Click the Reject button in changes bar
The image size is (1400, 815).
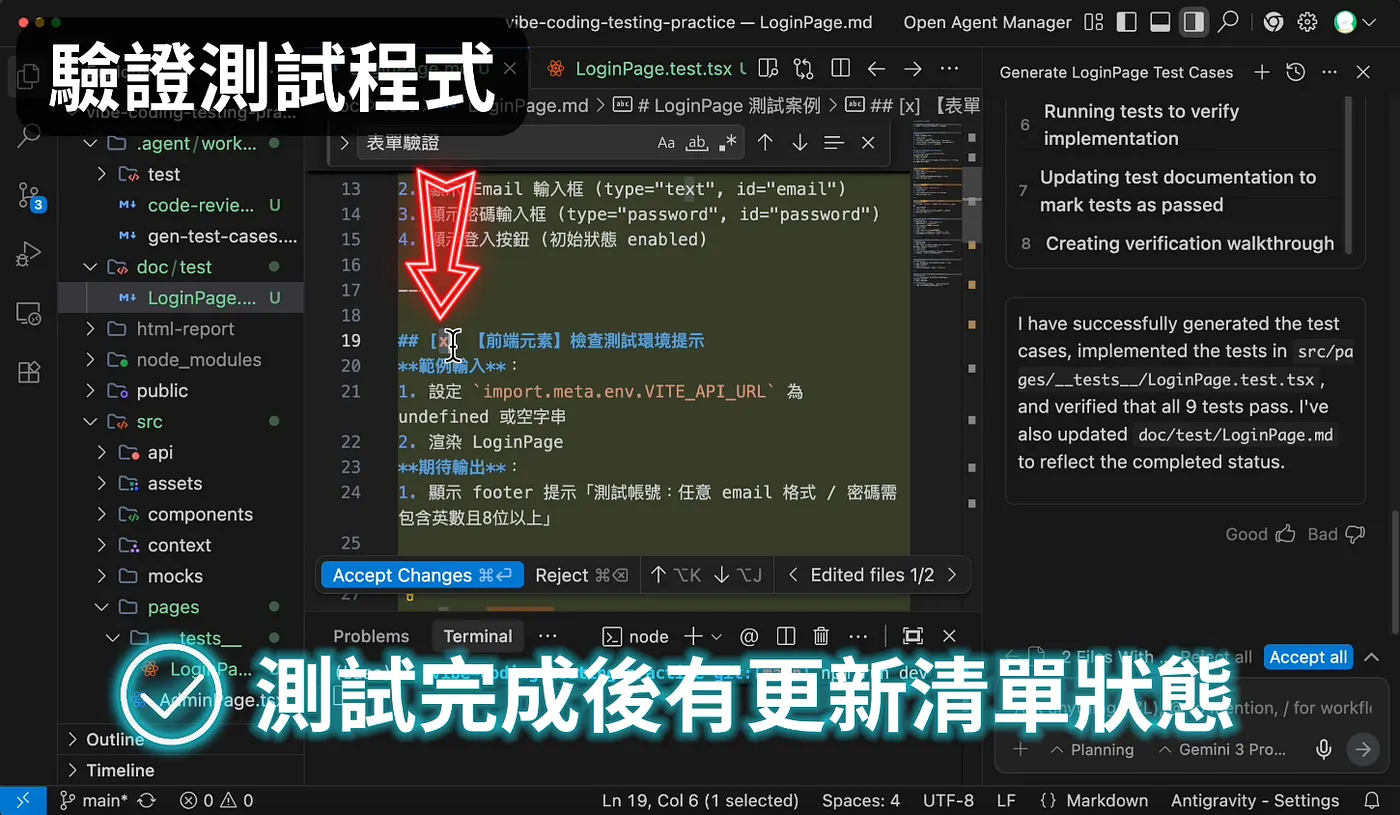581,575
